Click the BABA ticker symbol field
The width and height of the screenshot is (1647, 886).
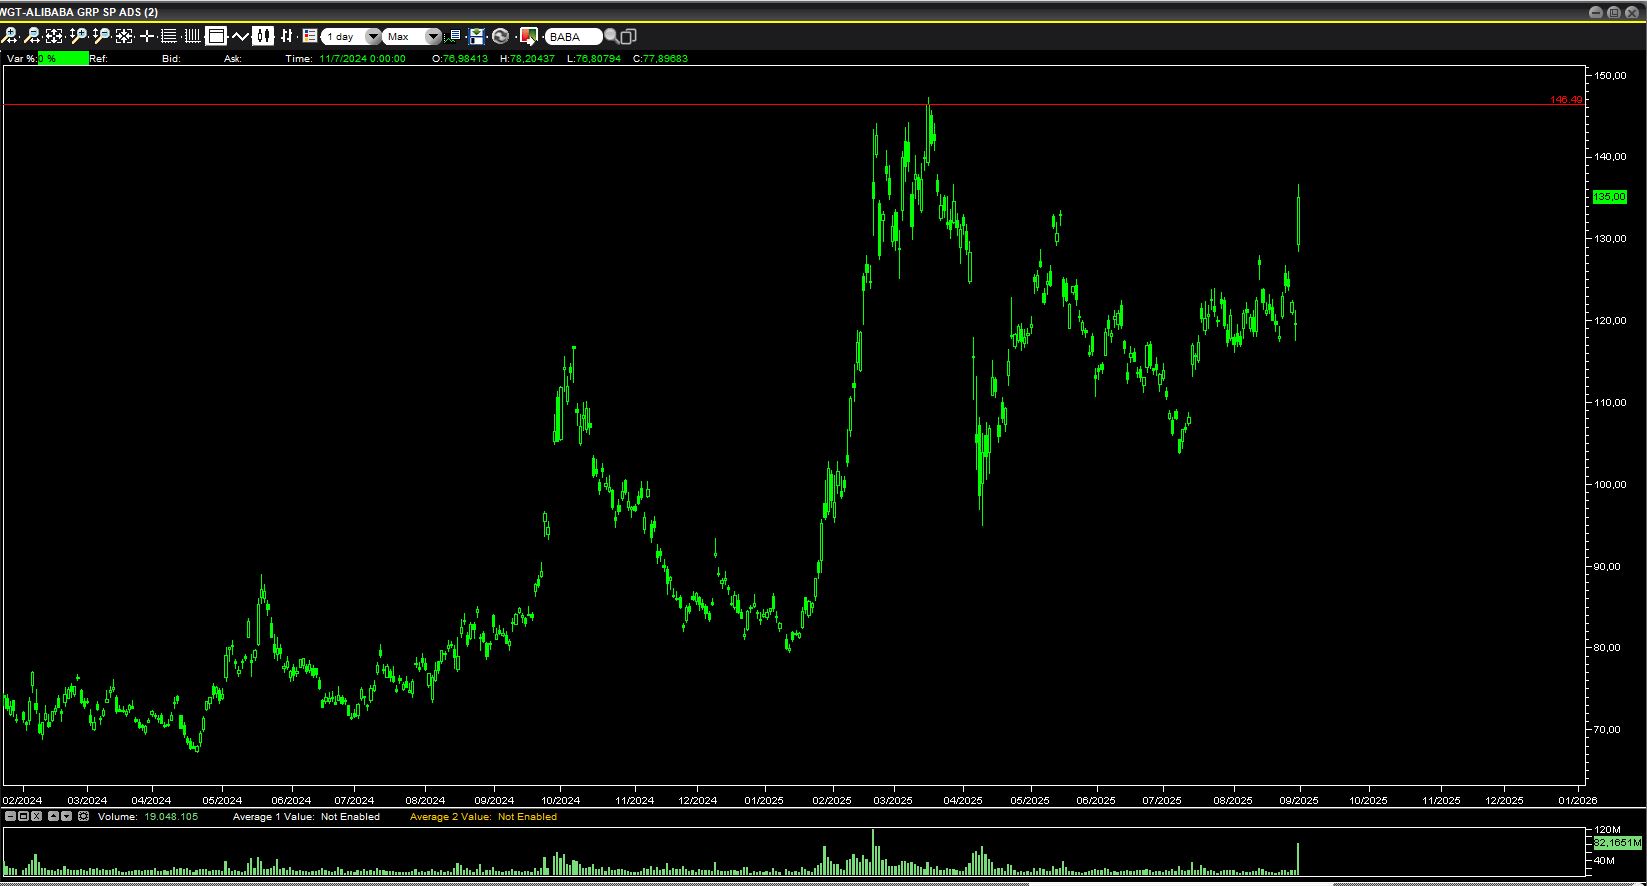tap(572, 36)
